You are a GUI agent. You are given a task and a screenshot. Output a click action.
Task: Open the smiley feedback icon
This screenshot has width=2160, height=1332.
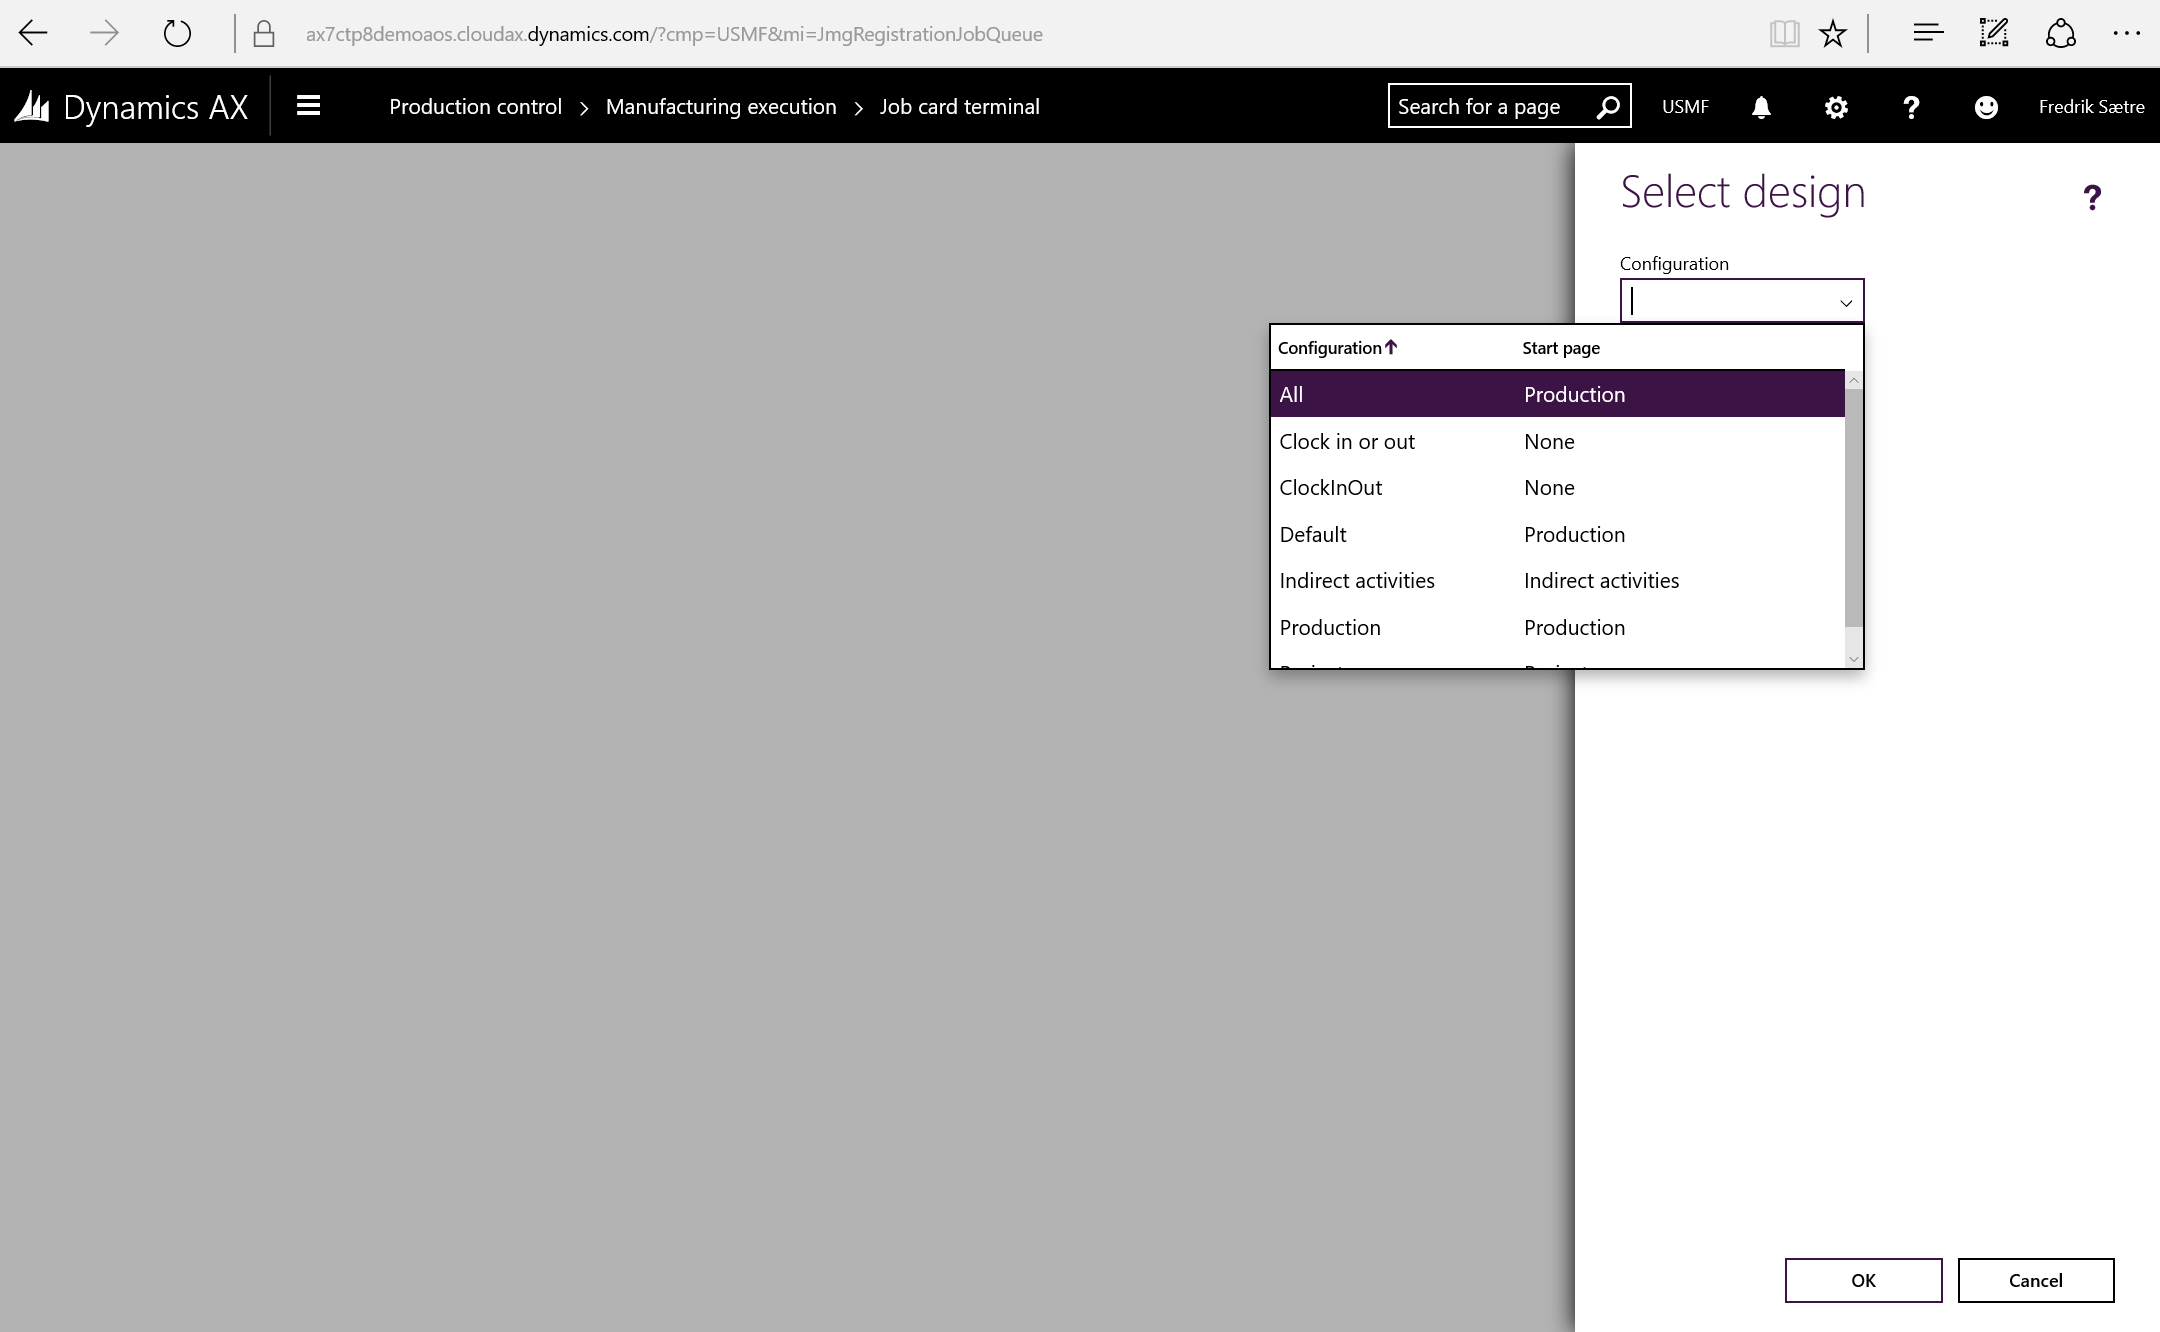point(1986,107)
